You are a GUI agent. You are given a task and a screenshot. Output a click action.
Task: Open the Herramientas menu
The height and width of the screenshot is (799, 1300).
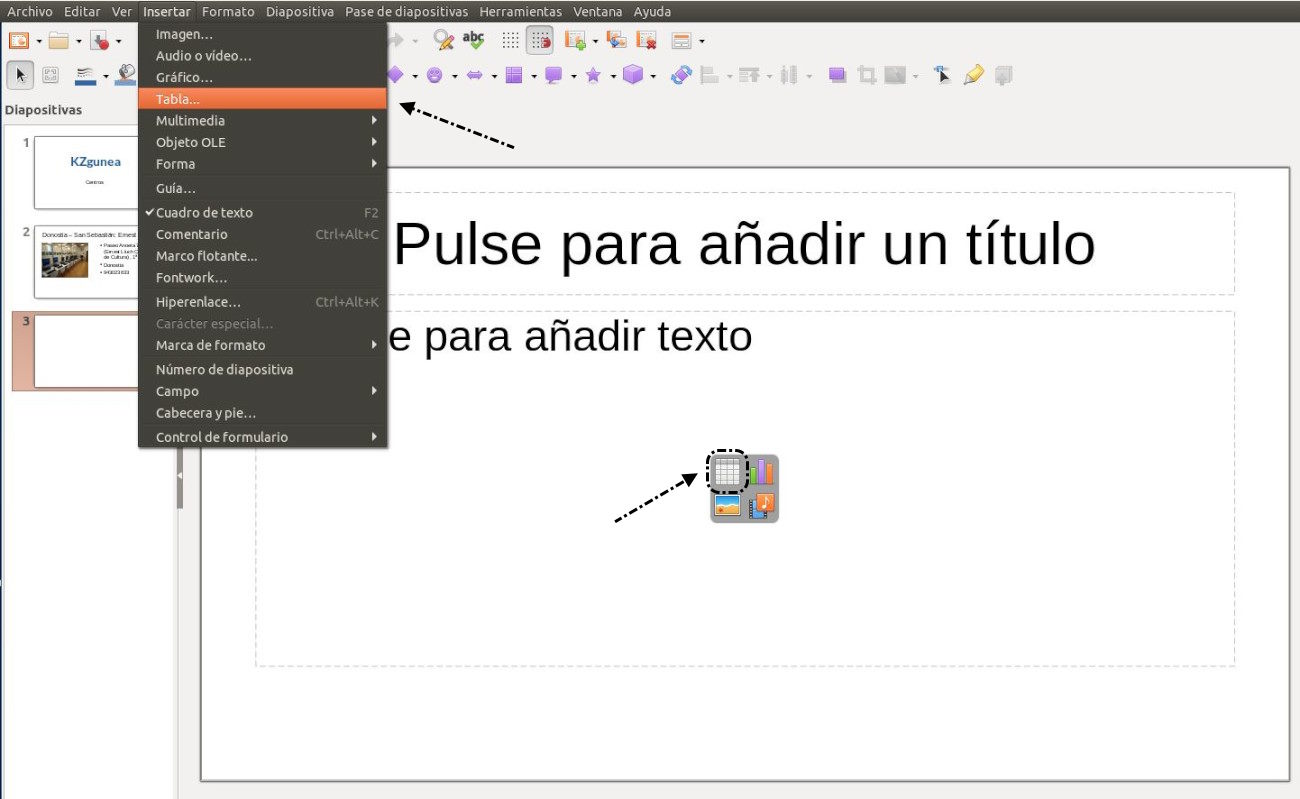[520, 12]
